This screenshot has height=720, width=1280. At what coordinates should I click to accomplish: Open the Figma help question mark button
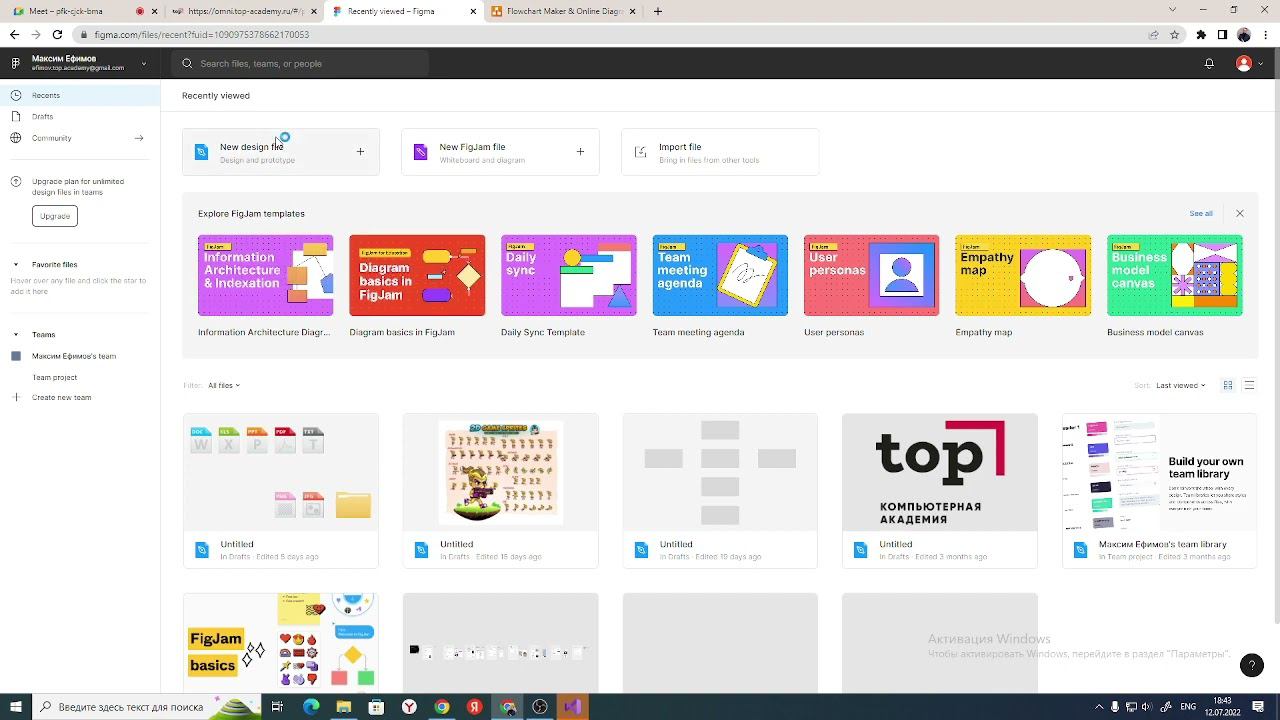pos(1251,665)
